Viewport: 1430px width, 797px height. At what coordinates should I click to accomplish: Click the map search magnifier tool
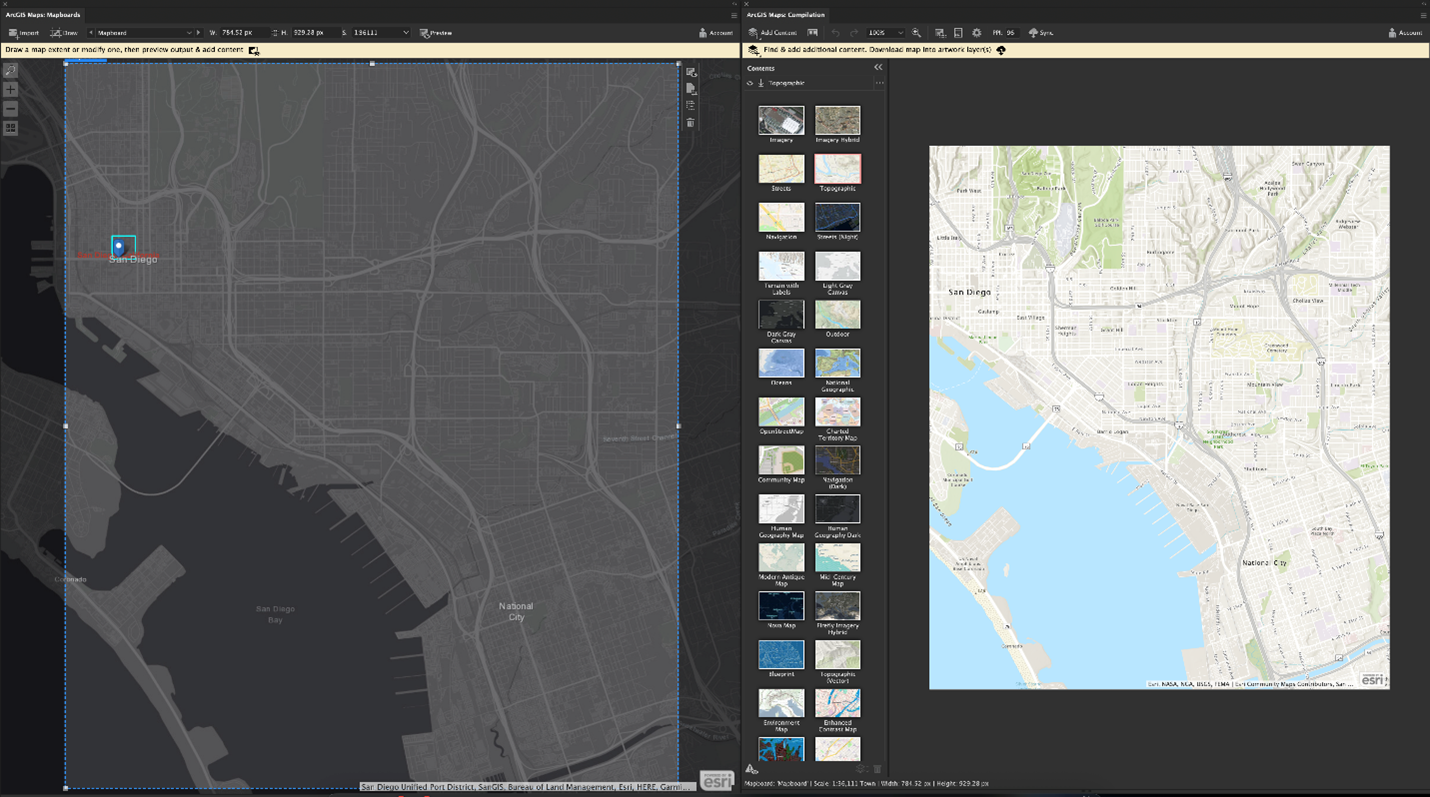(x=10, y=71)
